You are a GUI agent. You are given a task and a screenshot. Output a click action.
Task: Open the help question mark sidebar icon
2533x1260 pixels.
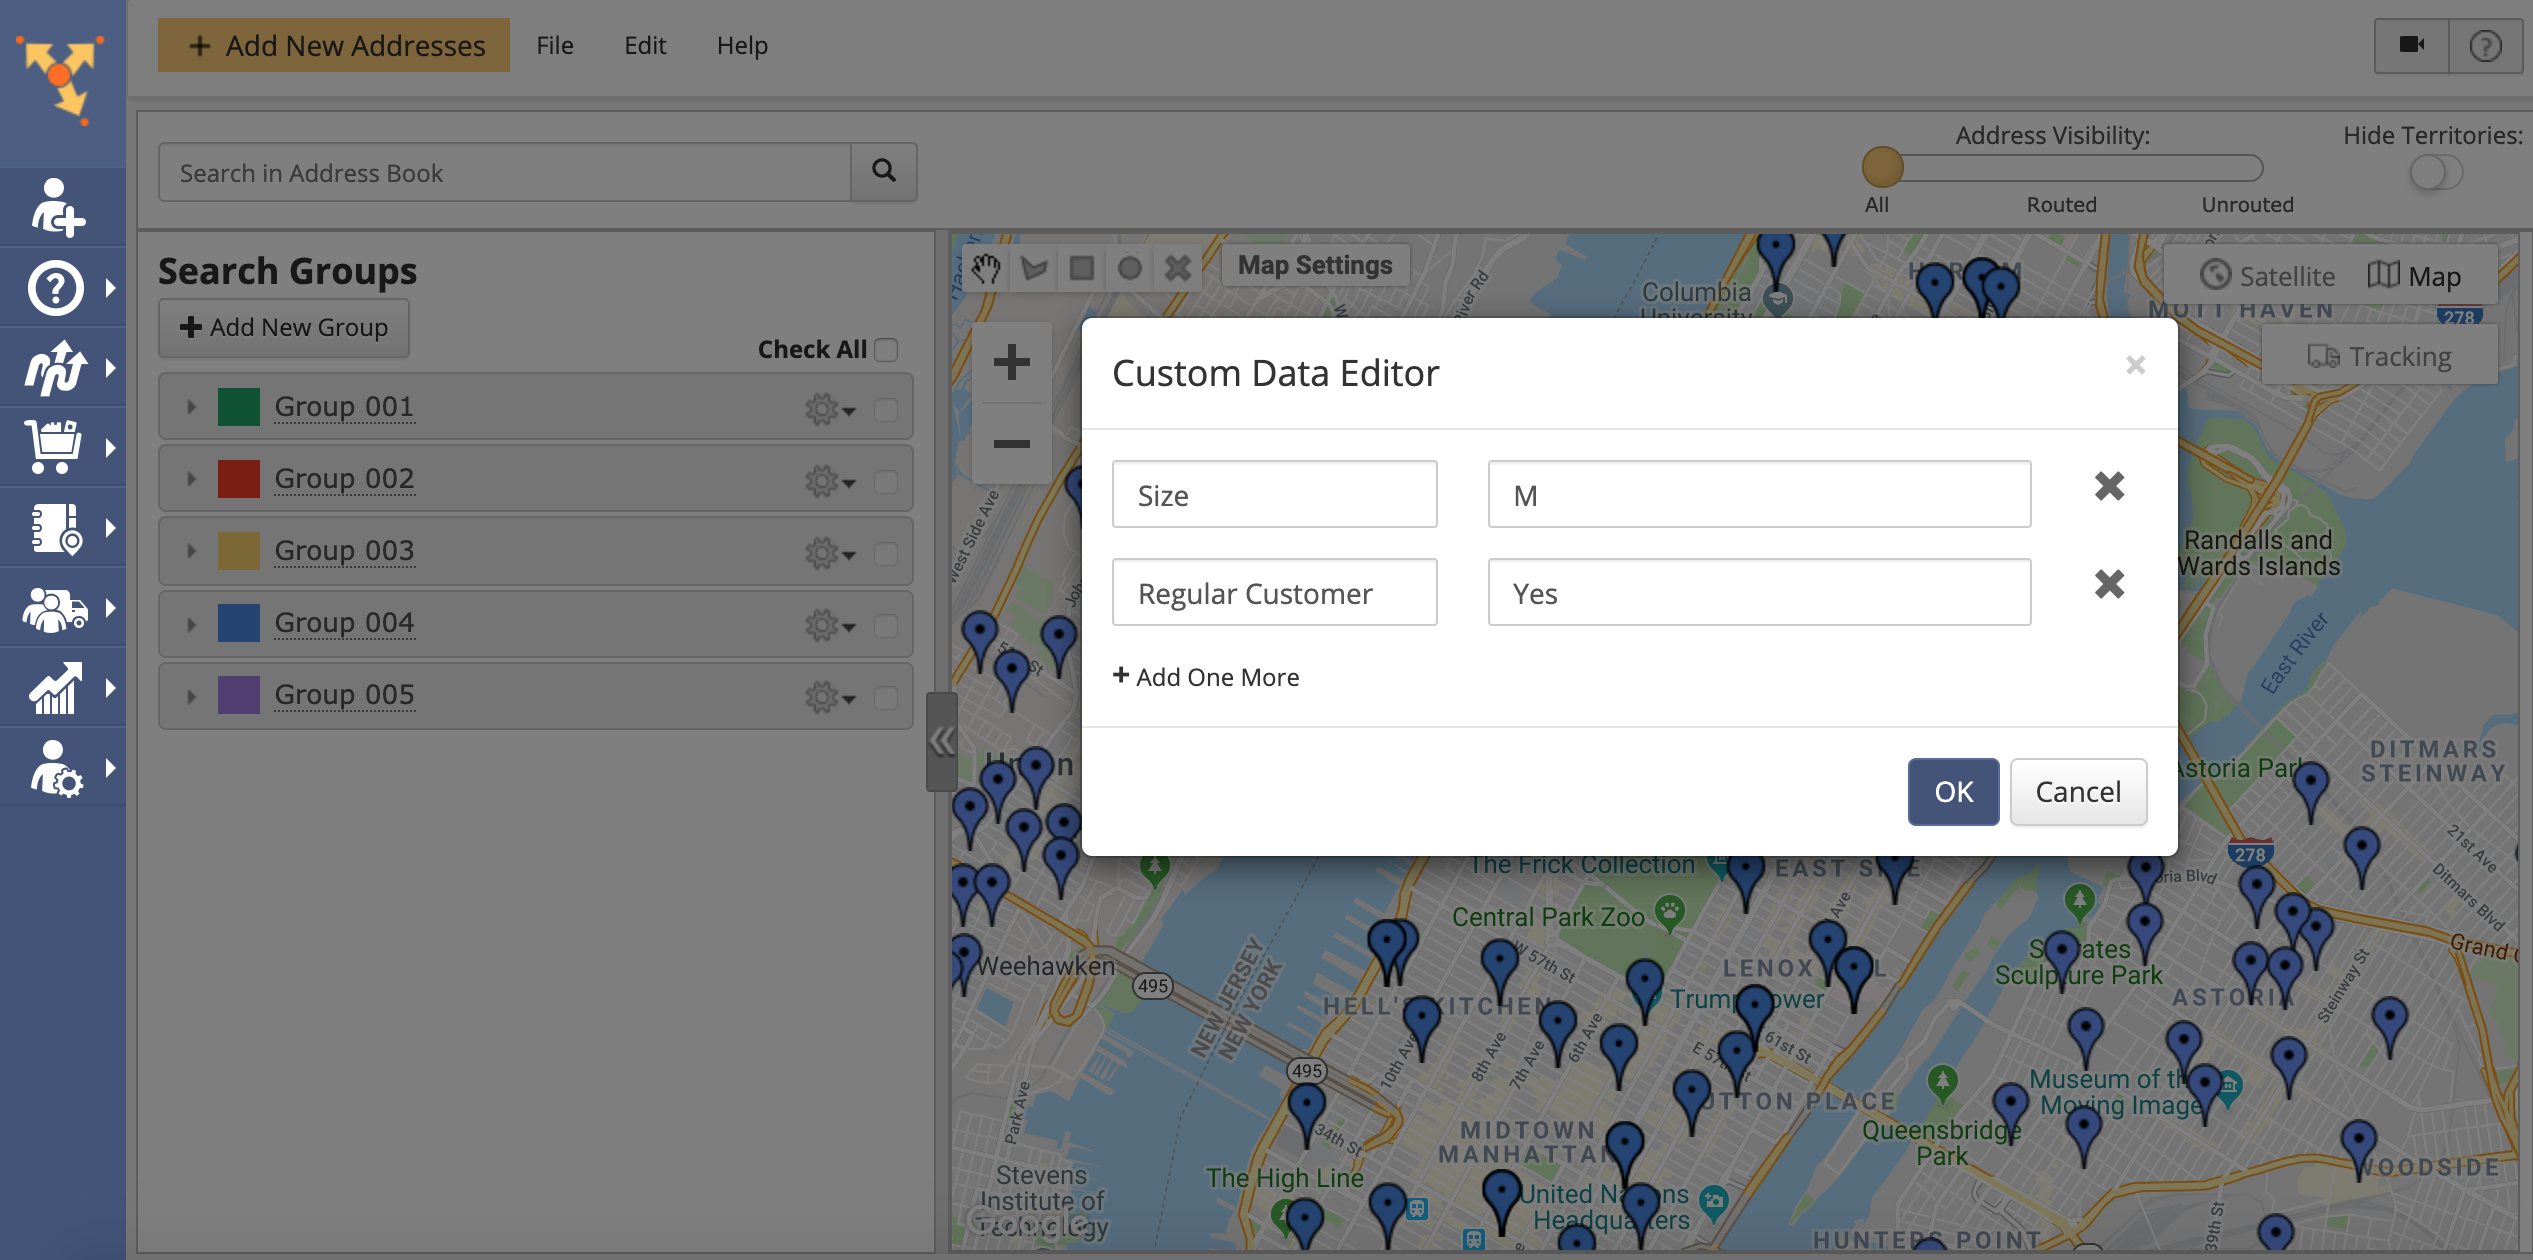55,288
